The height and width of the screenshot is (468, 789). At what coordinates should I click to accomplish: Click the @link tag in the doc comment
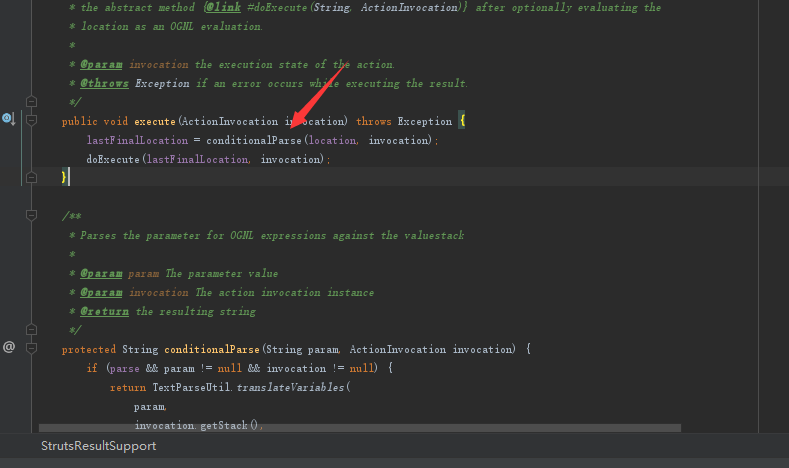tap(223, 8)
